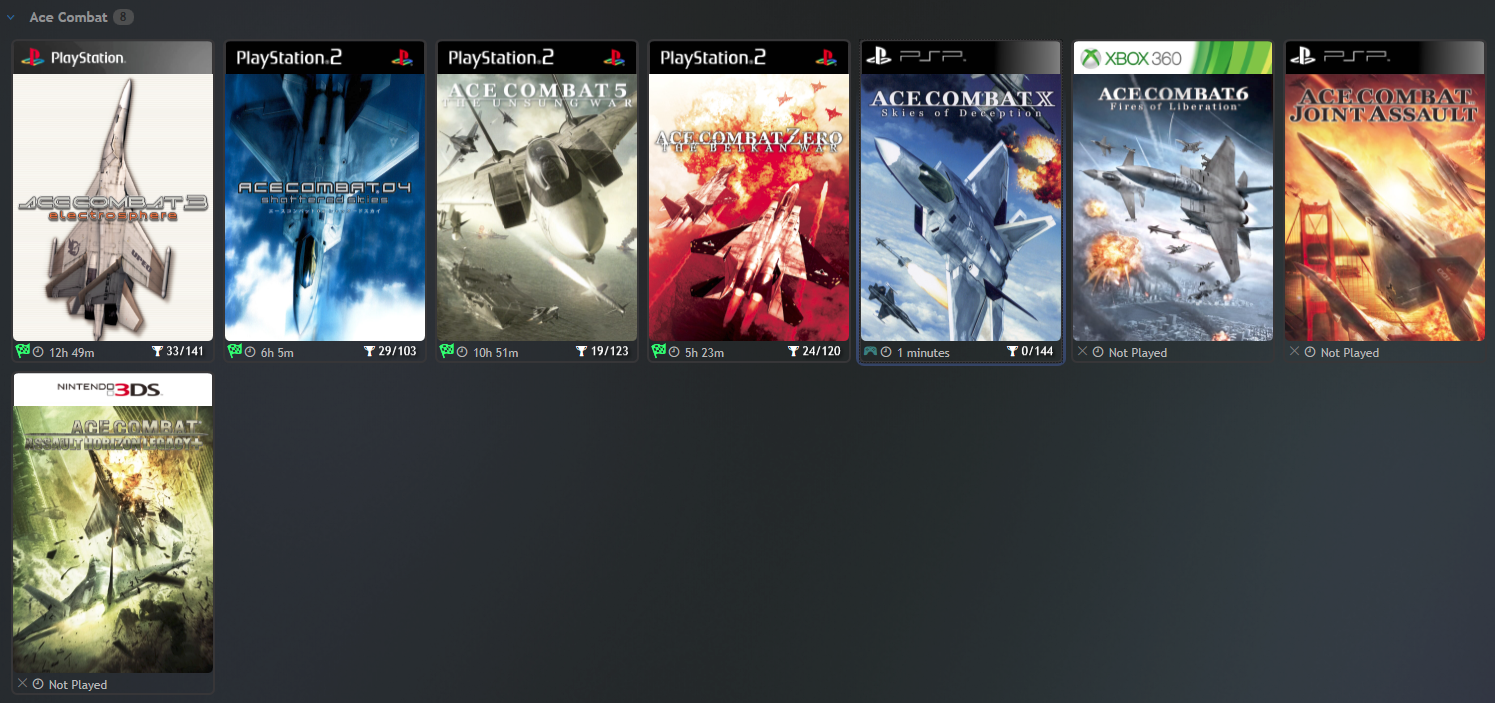Click X status icon under Ace Combat 6

(x=1083, y=351)
